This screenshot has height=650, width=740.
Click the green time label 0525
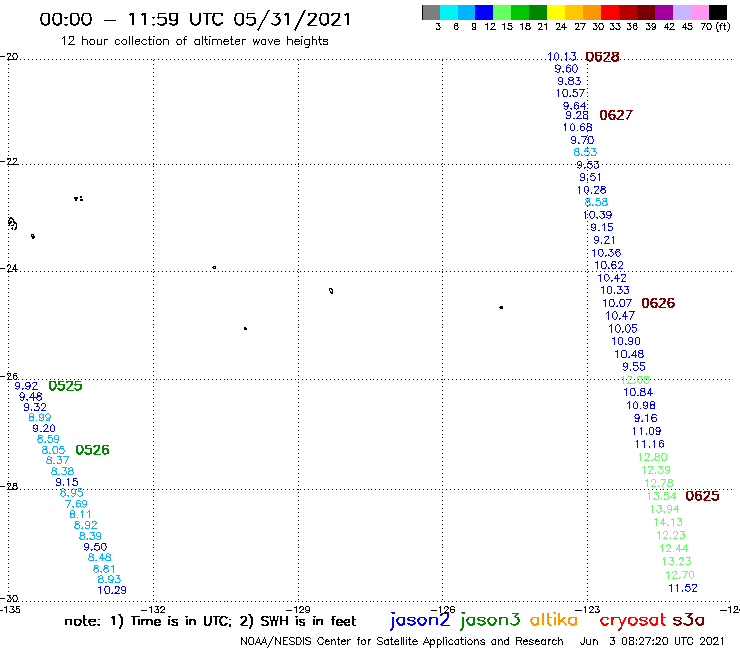[65, 386]
